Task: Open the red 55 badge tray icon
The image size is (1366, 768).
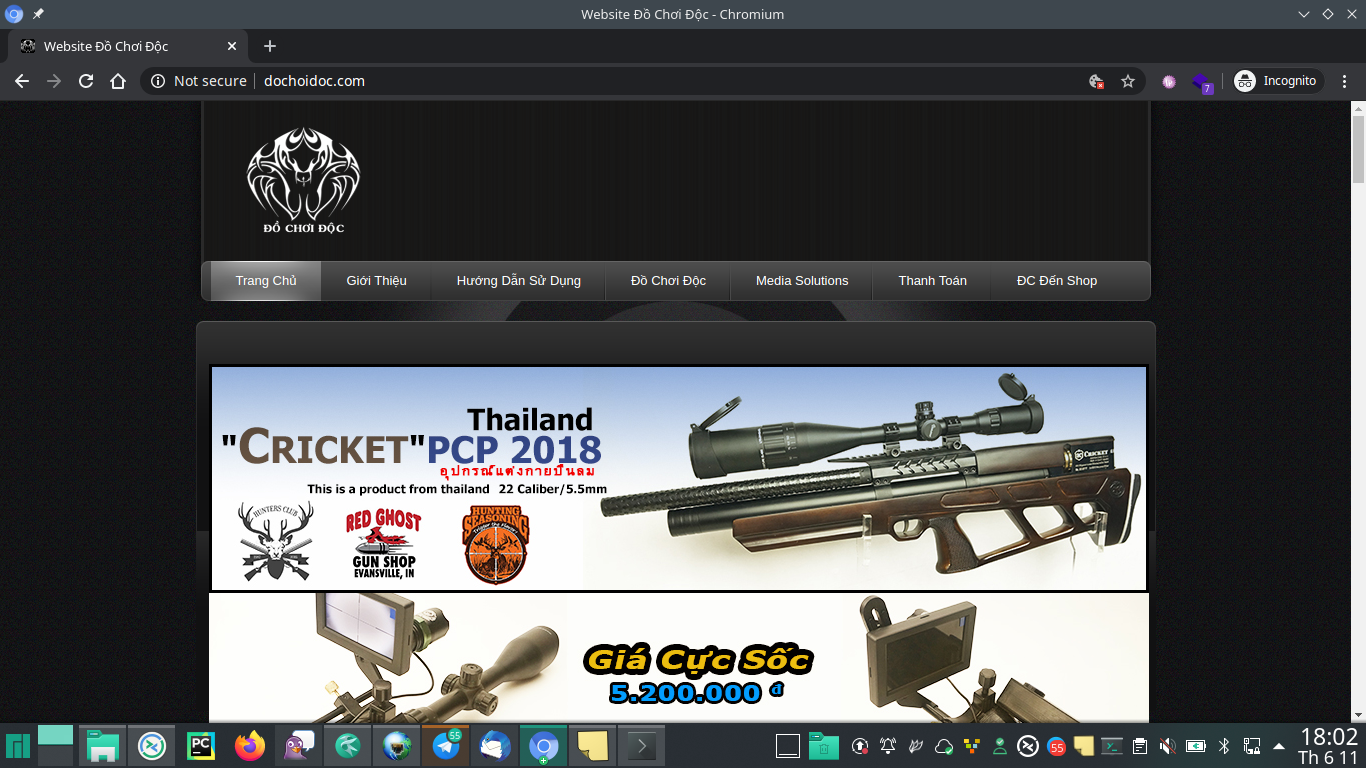Action: pos(1056,746)
